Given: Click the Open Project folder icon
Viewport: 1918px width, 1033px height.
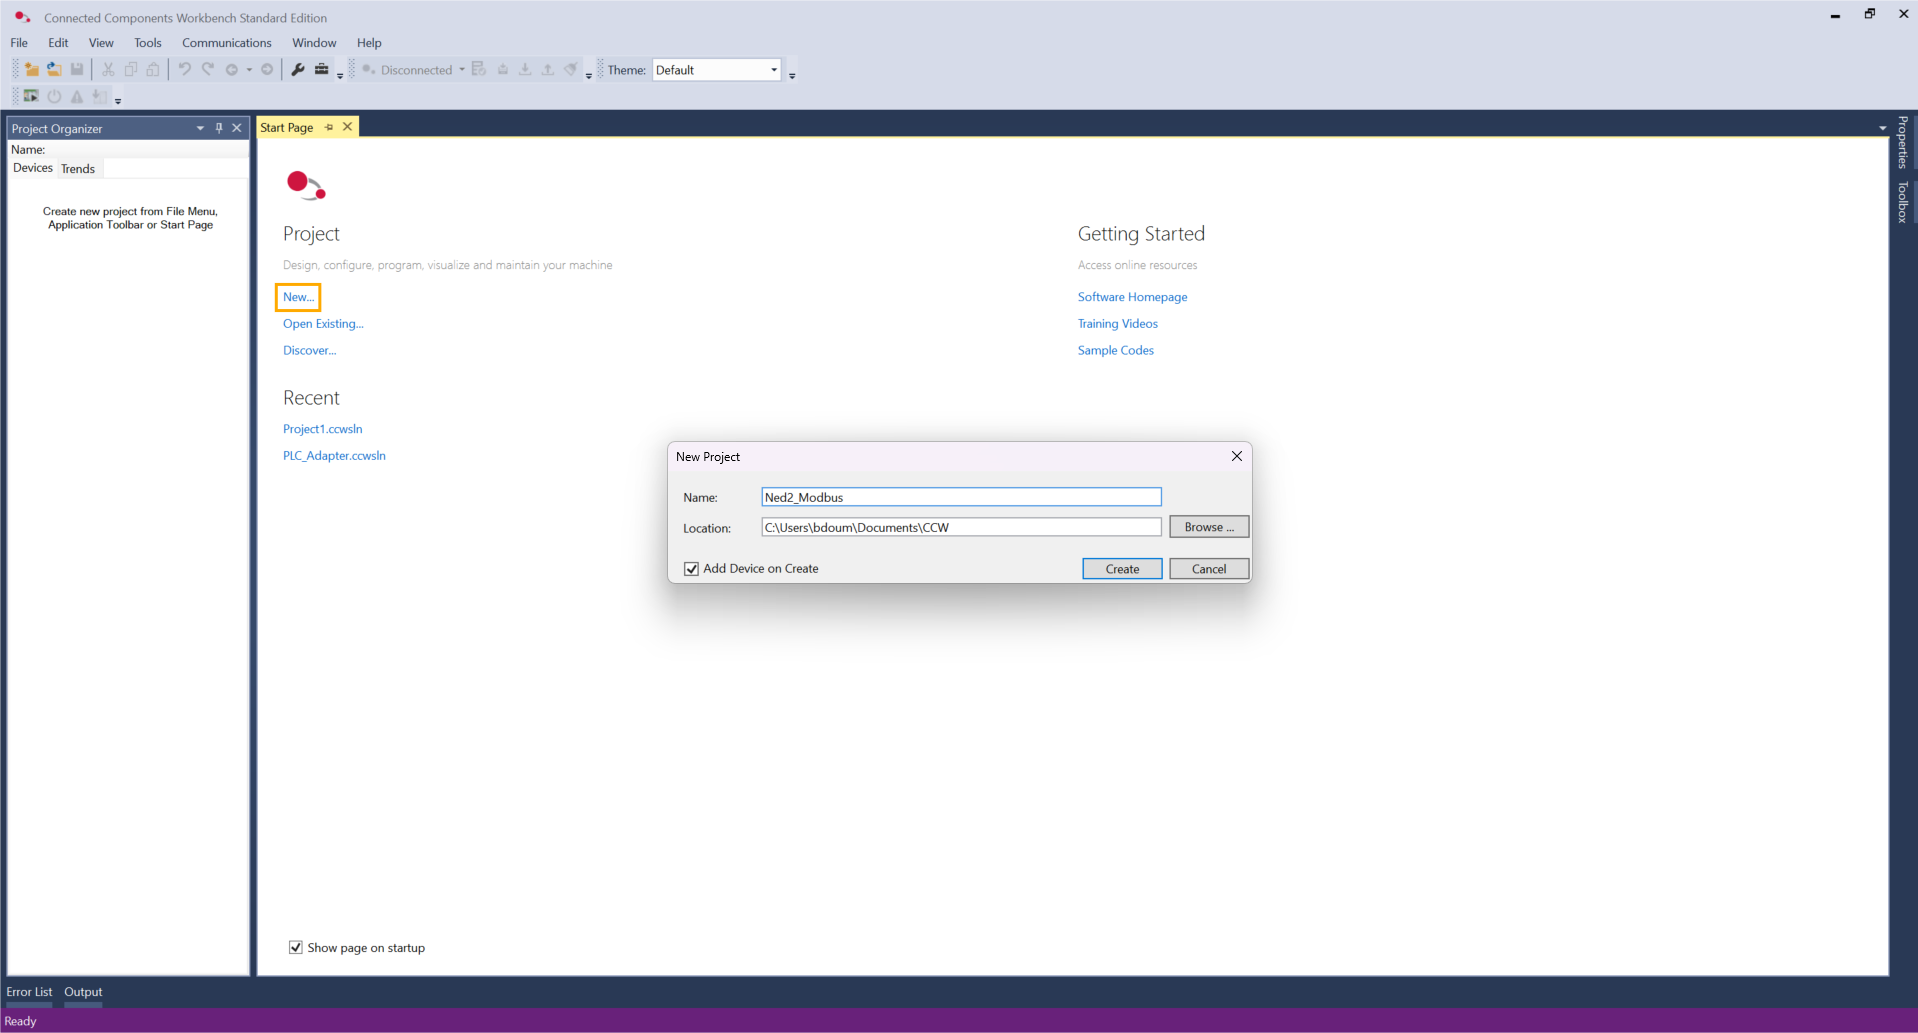Looking at the screenshot, I should tap(54, 70).
